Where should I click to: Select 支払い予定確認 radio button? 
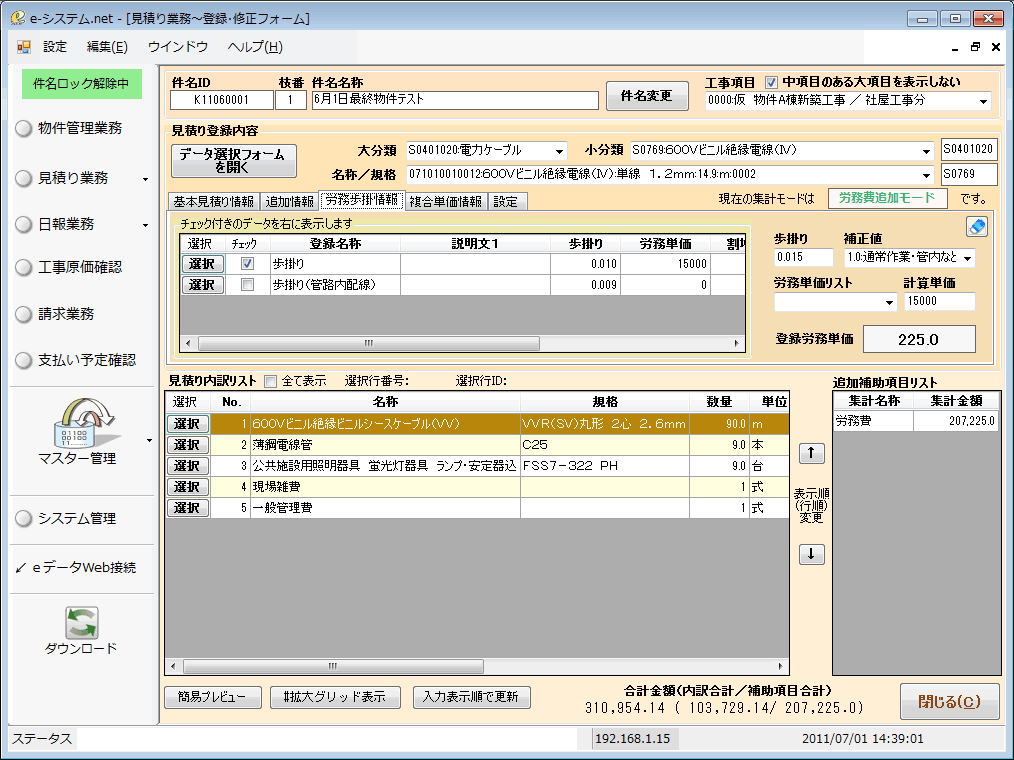[24, 360]
